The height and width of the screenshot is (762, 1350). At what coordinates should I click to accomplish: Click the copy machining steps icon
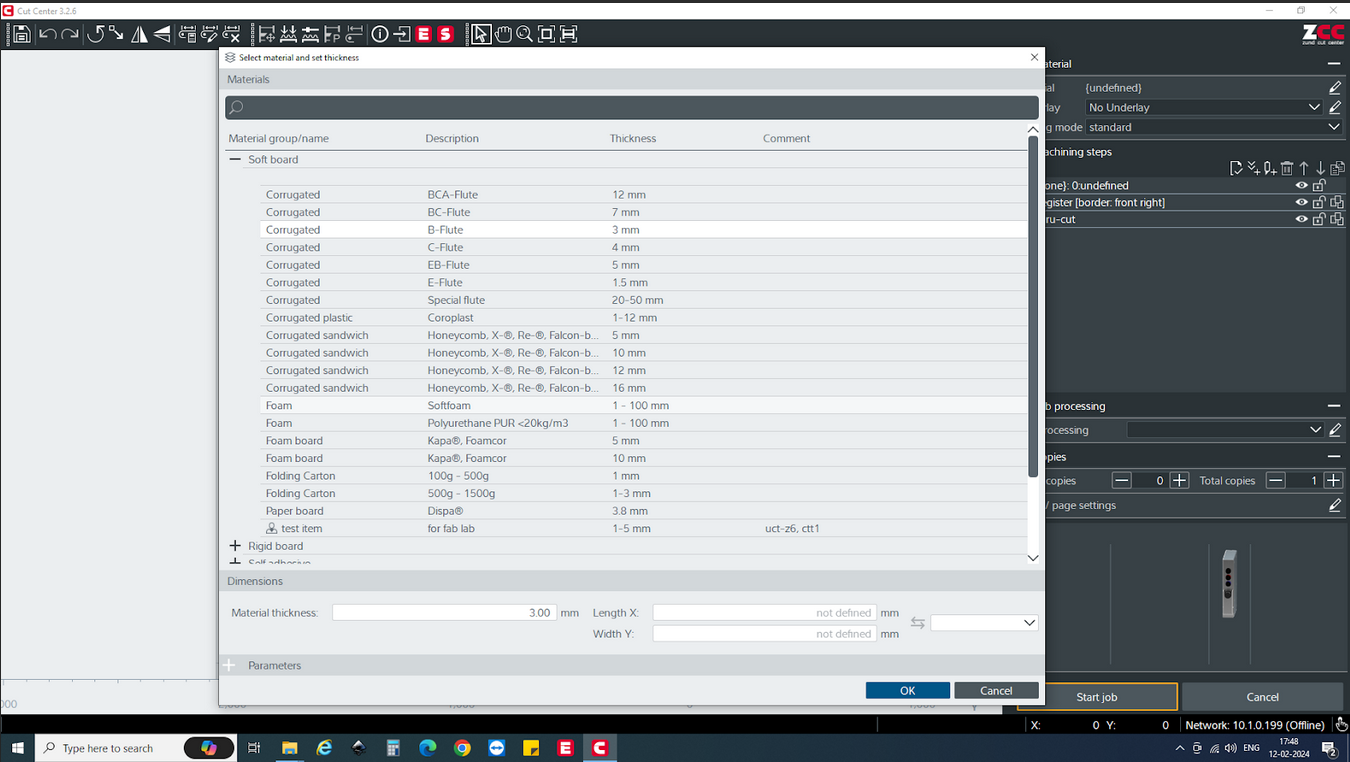[1337, 168]
